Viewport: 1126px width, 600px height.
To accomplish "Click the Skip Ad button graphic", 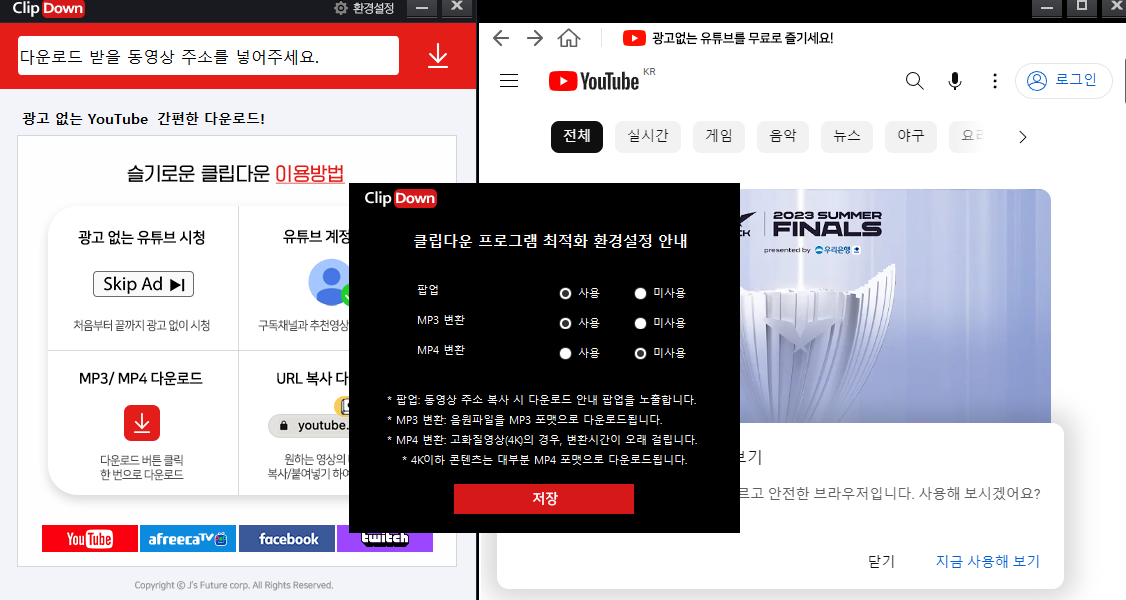I will [x=144, y=284].
